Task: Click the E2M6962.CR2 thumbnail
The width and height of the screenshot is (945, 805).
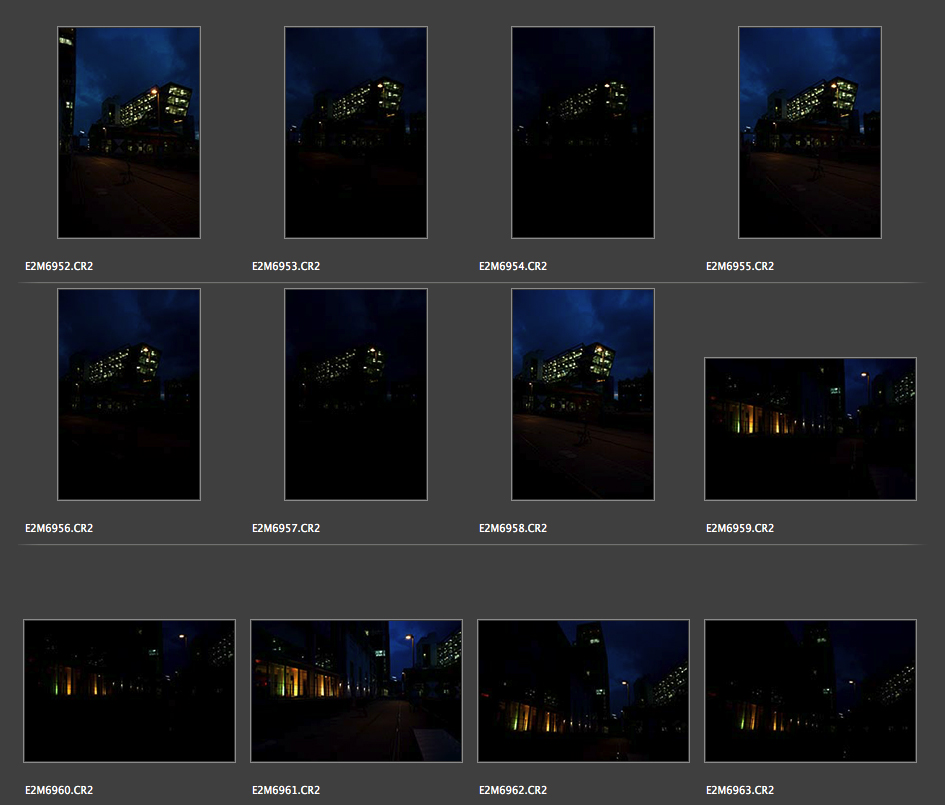Action: (x=583, y=690)
